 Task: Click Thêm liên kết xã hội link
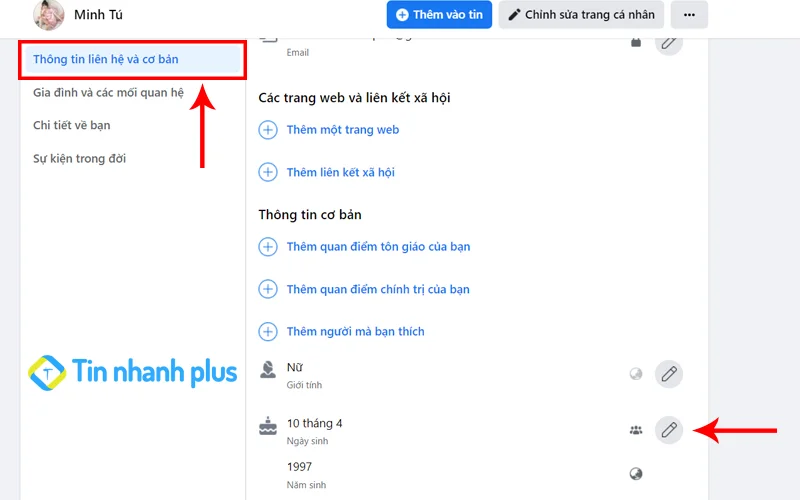(x=341, y=172)
